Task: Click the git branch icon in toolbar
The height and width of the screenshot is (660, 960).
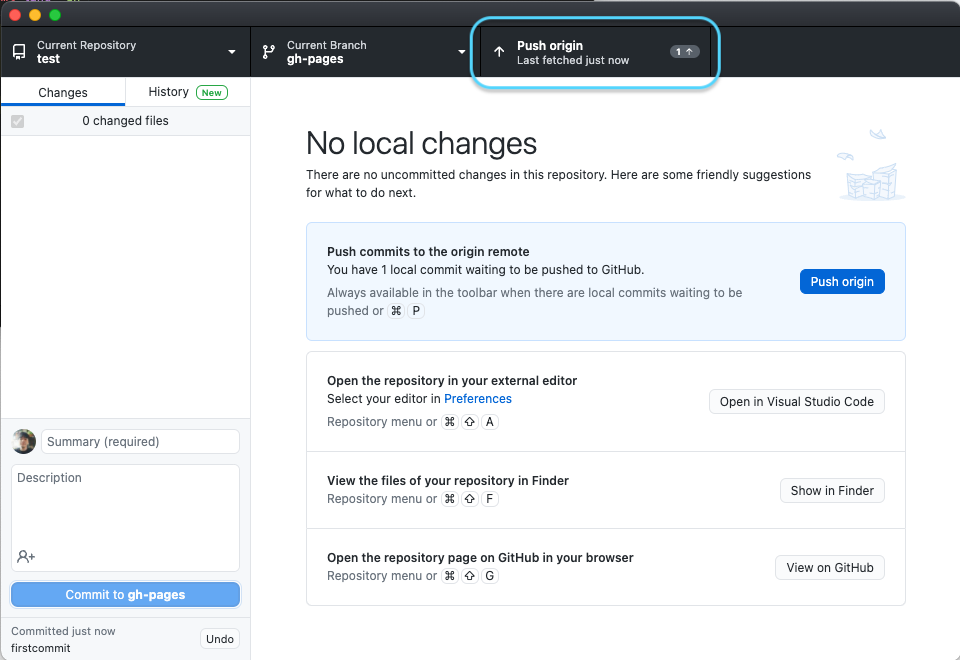Action: 268,52
